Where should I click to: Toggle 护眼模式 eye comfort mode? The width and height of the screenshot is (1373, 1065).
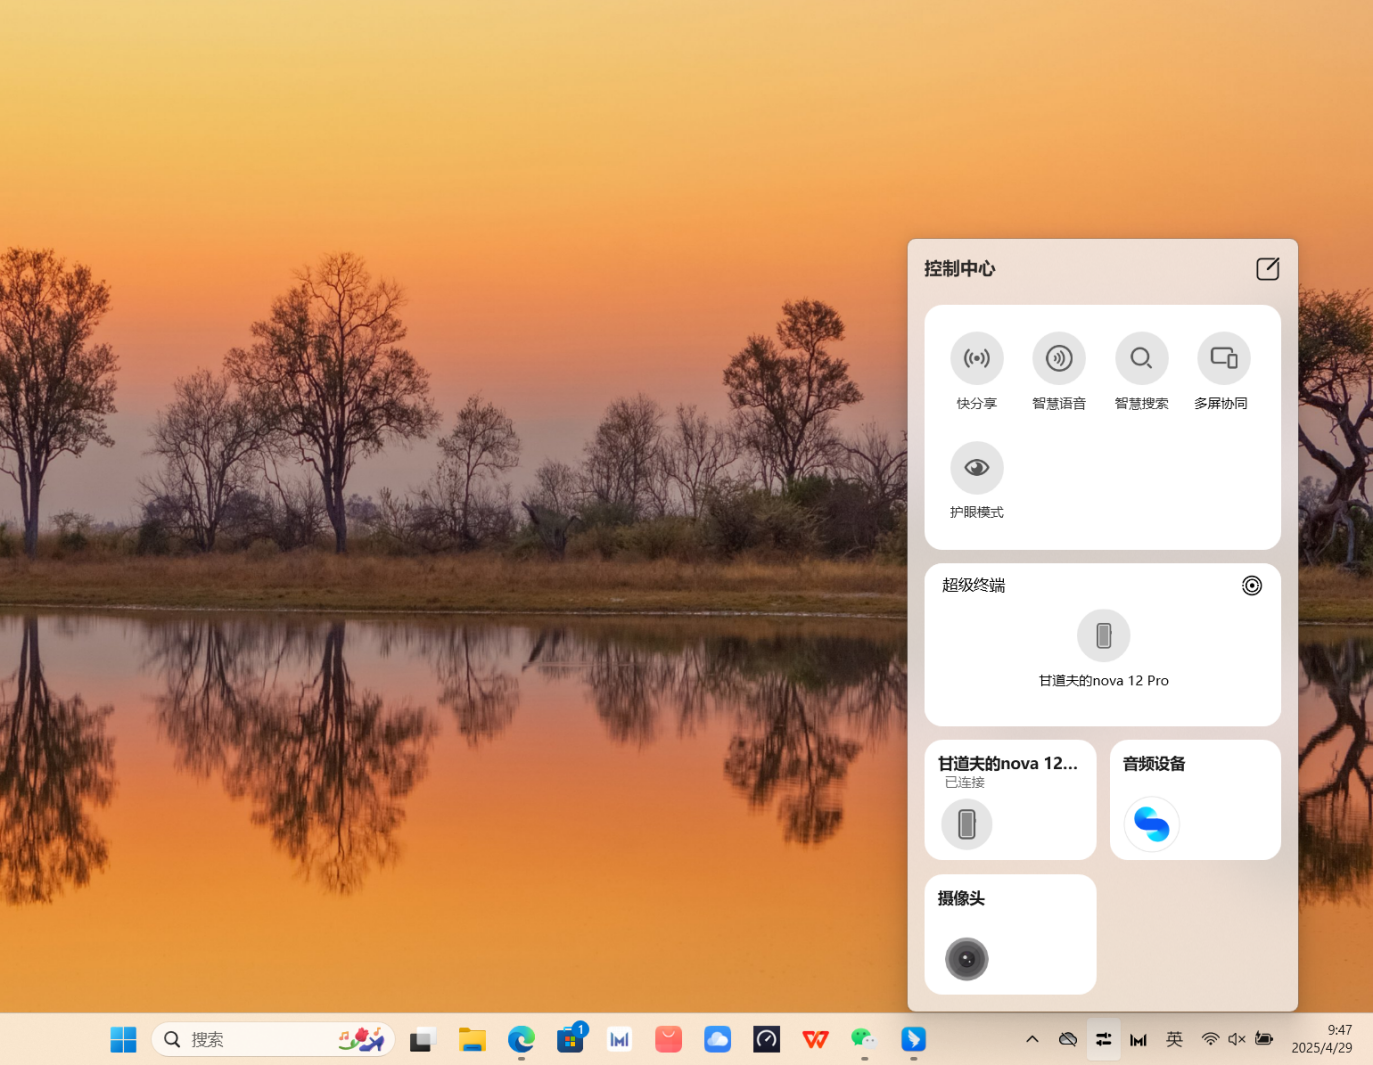[976, 468]
